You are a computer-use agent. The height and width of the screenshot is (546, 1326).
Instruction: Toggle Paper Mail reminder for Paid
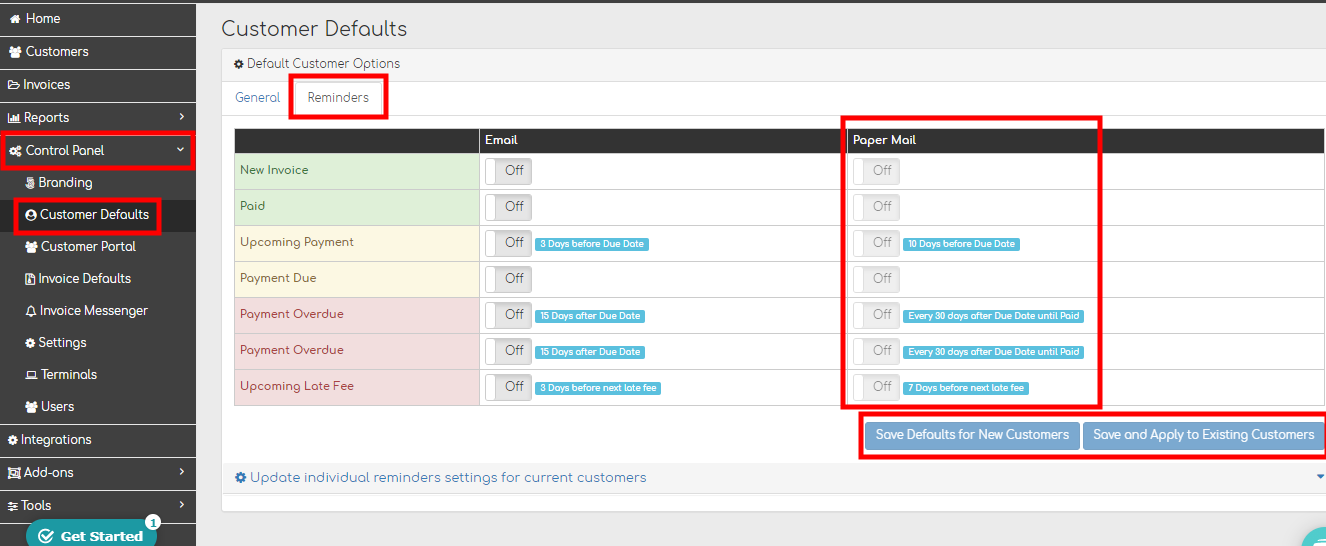point(876,207)
